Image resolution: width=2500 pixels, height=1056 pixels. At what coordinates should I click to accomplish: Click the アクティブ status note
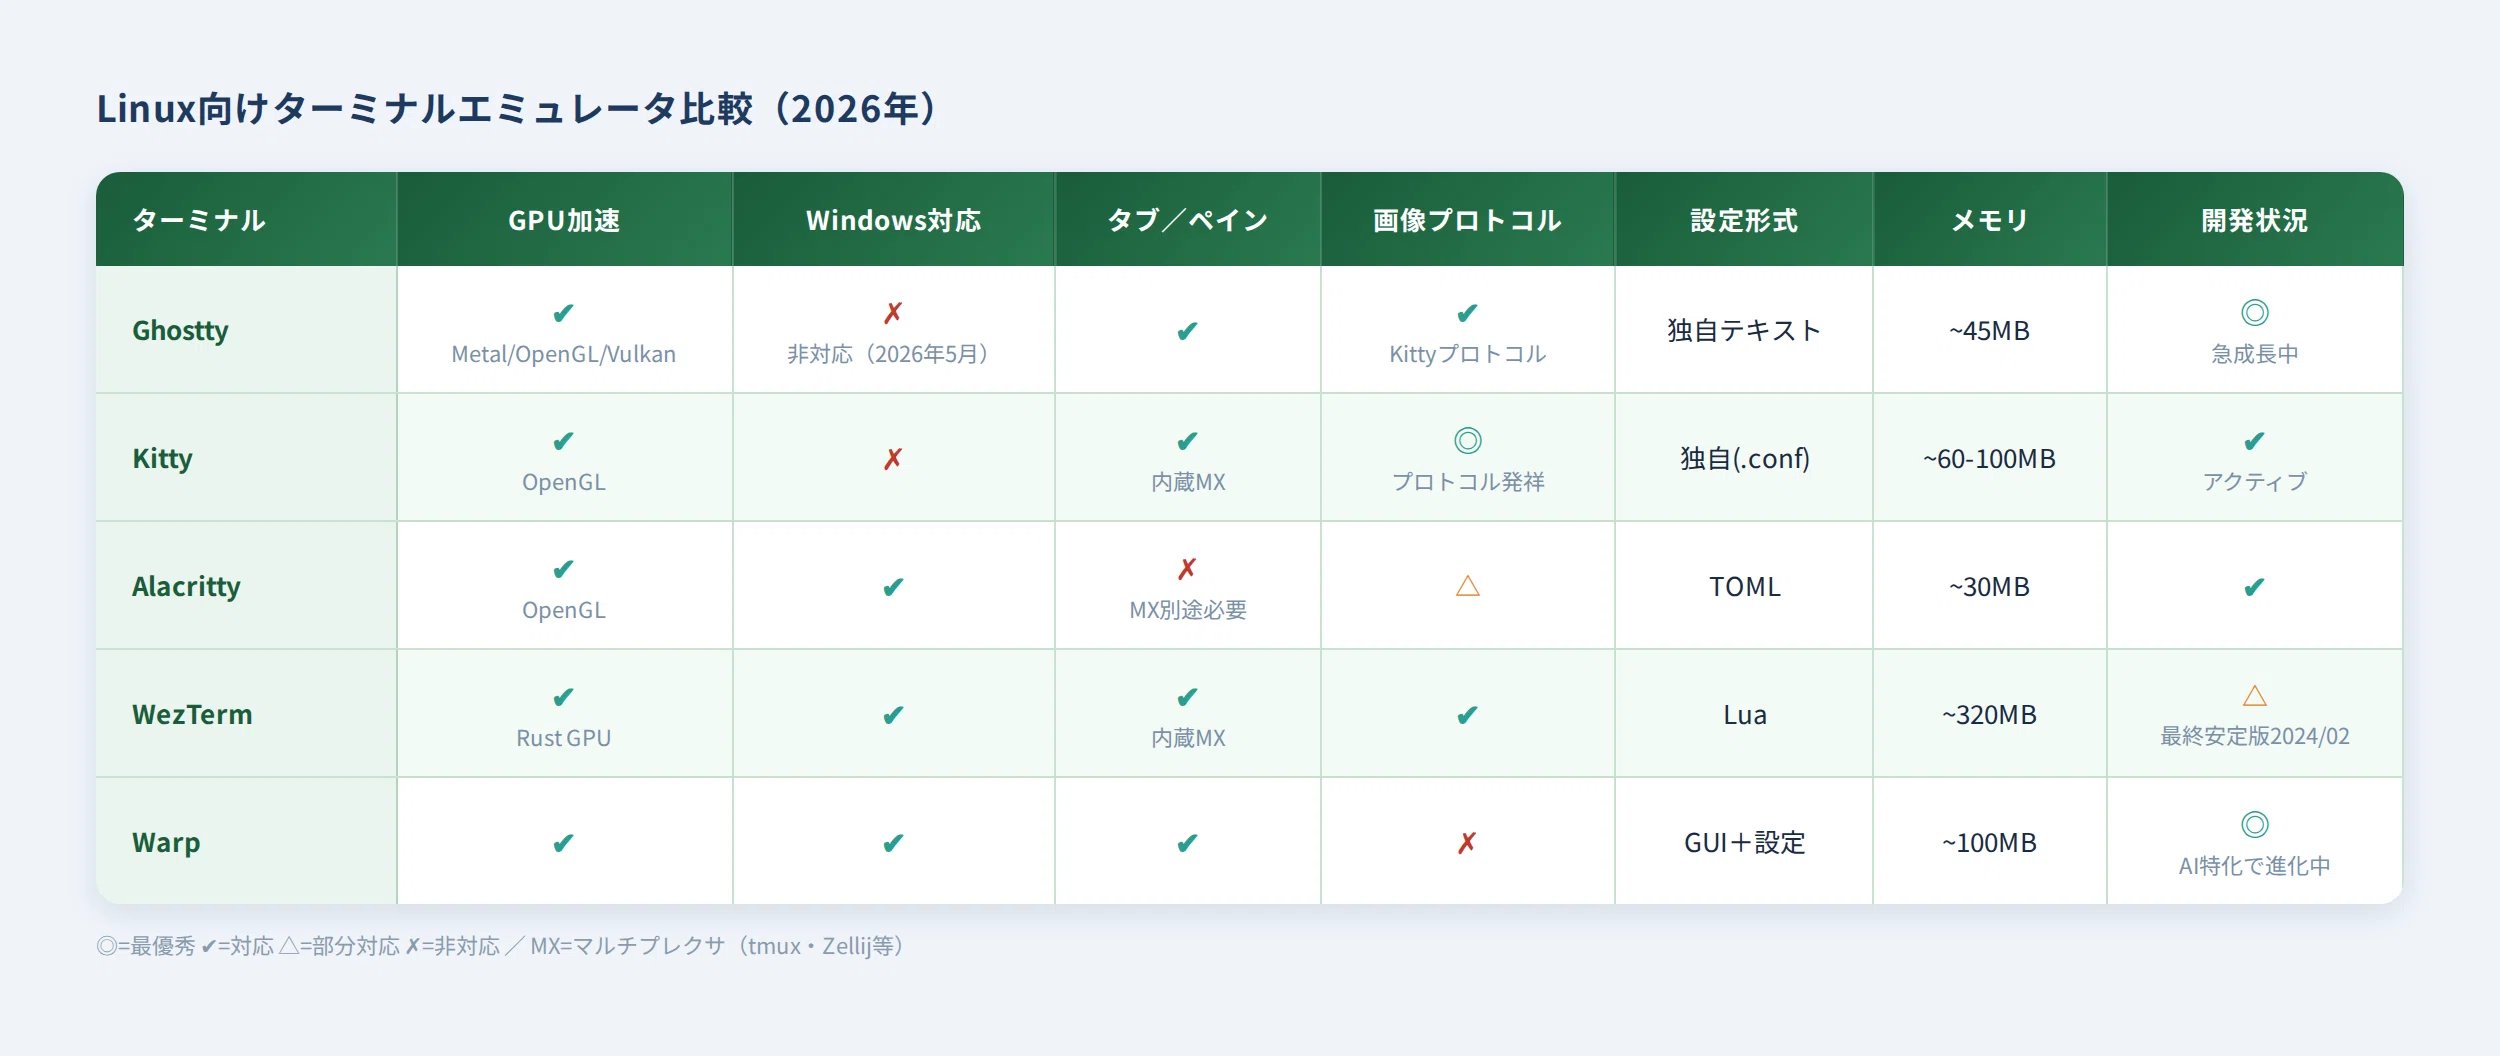pos(2254,482)
